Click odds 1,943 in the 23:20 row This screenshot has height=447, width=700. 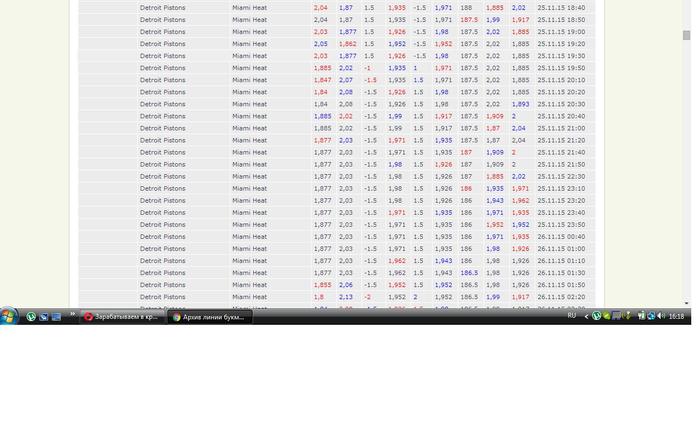pyautogui.click(x=495, y=201)
